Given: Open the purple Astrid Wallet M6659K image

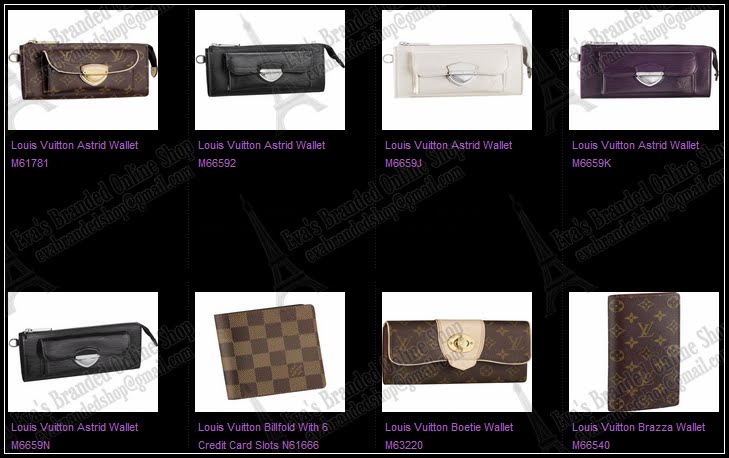Looking at the screenshot, I should 644,70.
